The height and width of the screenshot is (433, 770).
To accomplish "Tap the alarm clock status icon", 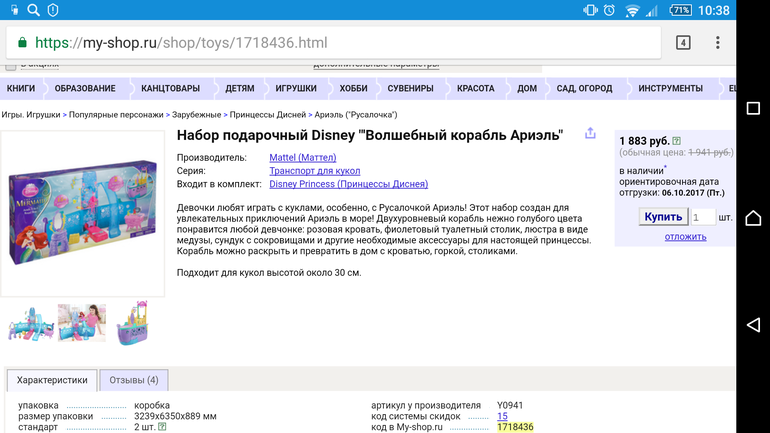I will (609, 10).
